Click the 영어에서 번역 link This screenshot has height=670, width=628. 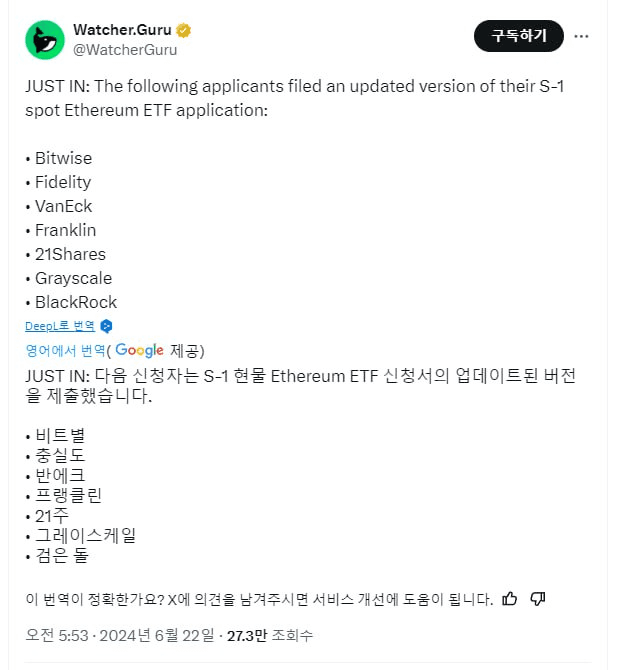click(x=65, y=351)
